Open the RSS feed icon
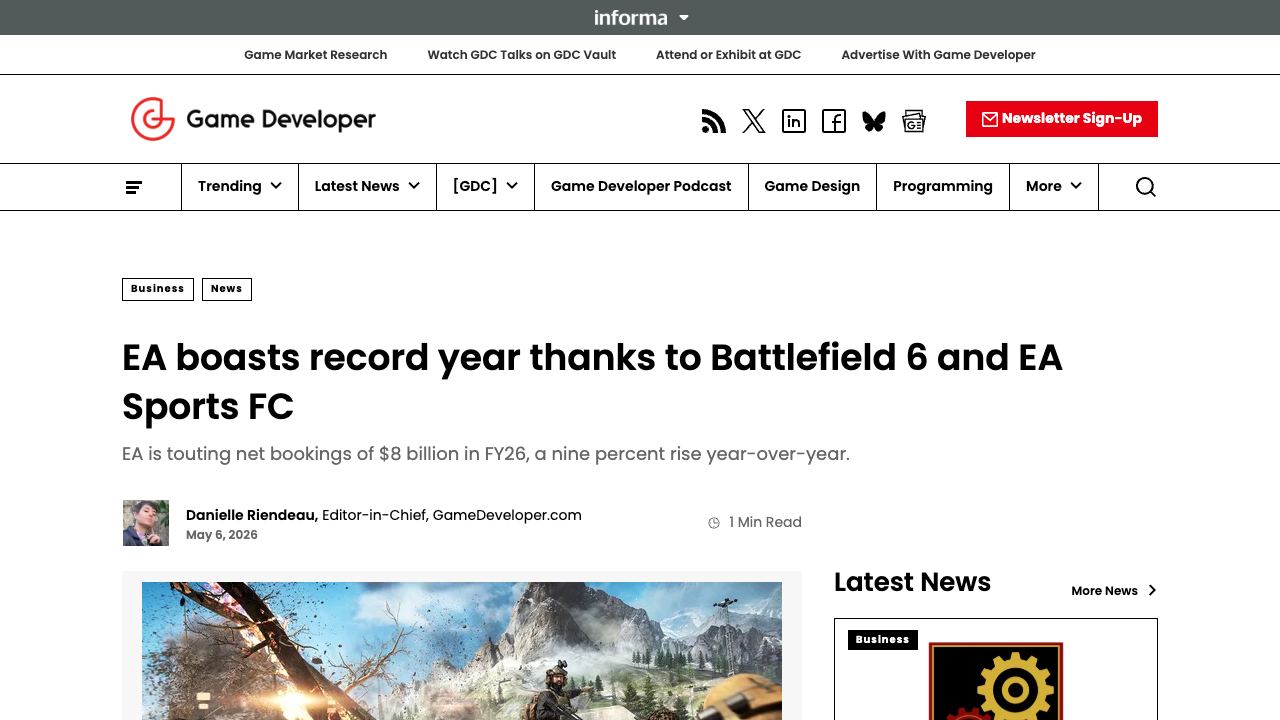 point(713,122)
